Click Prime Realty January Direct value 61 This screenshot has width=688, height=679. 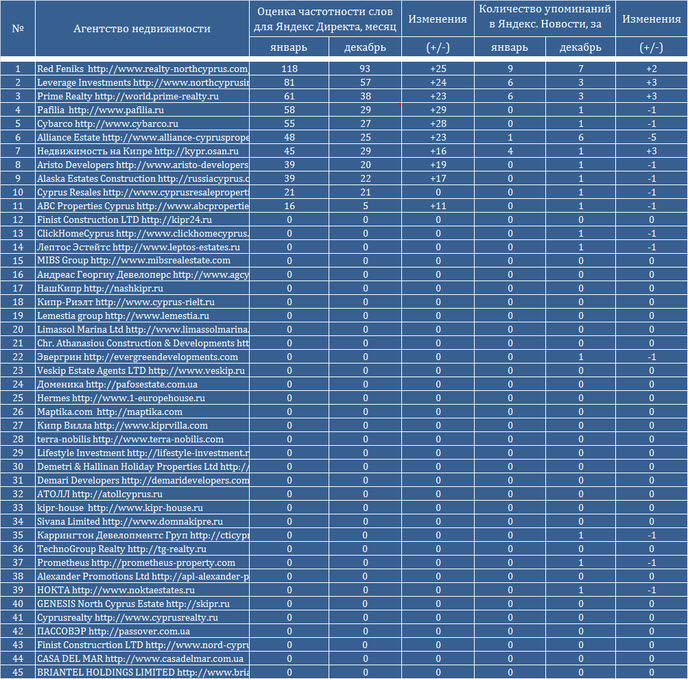(289, 96)
